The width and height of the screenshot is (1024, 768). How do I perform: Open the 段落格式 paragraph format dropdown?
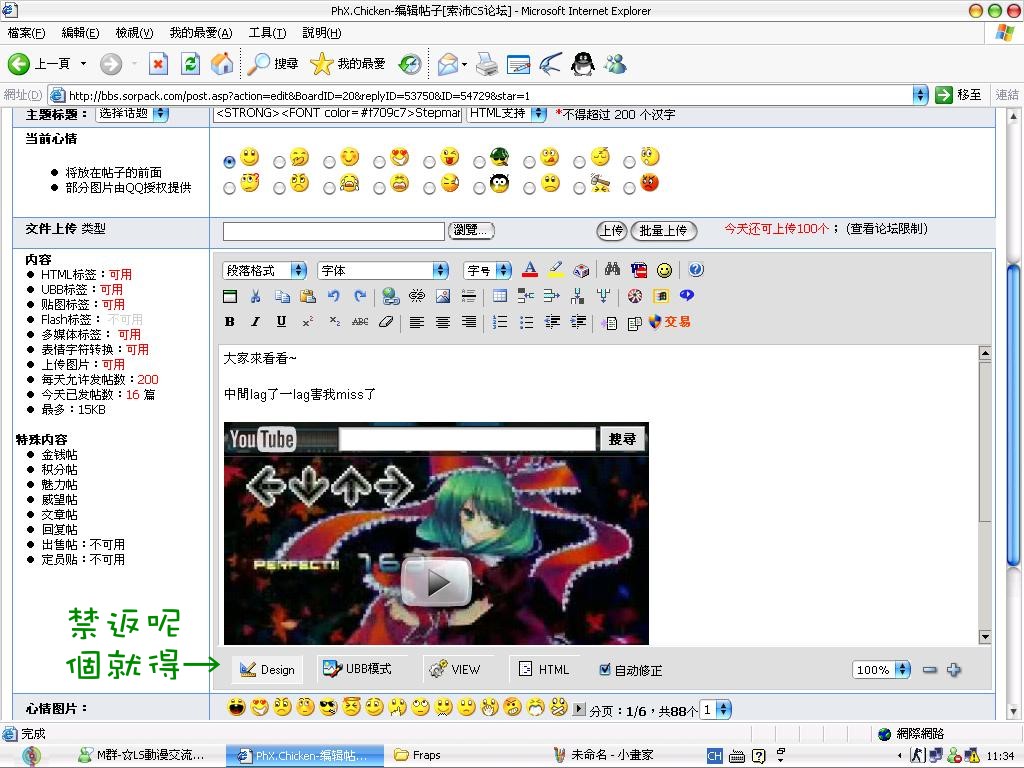[265, 270]
